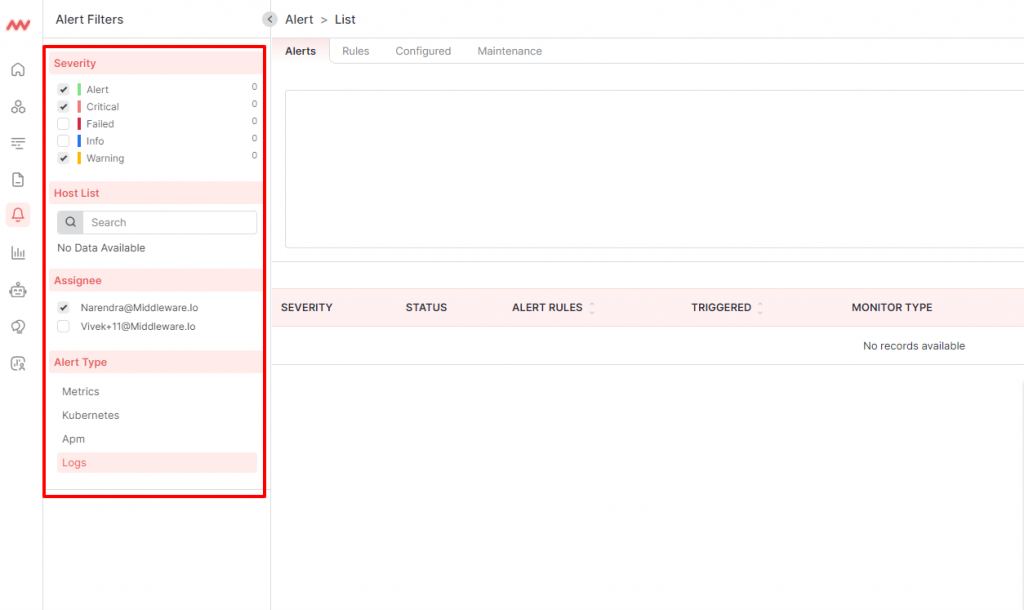Switch to the Rules tab
Screen dimensions: 1024x610
click(355, 50)
